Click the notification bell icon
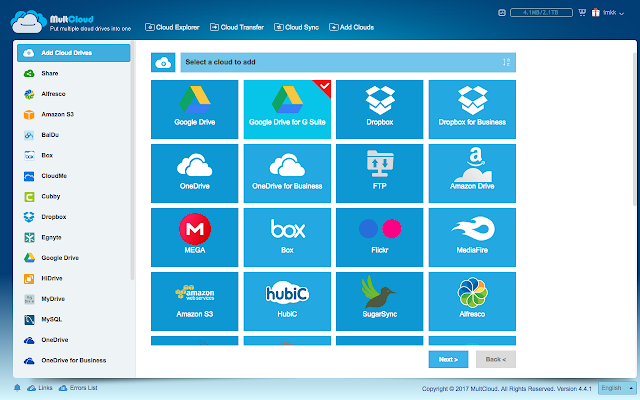 (17, 388)
